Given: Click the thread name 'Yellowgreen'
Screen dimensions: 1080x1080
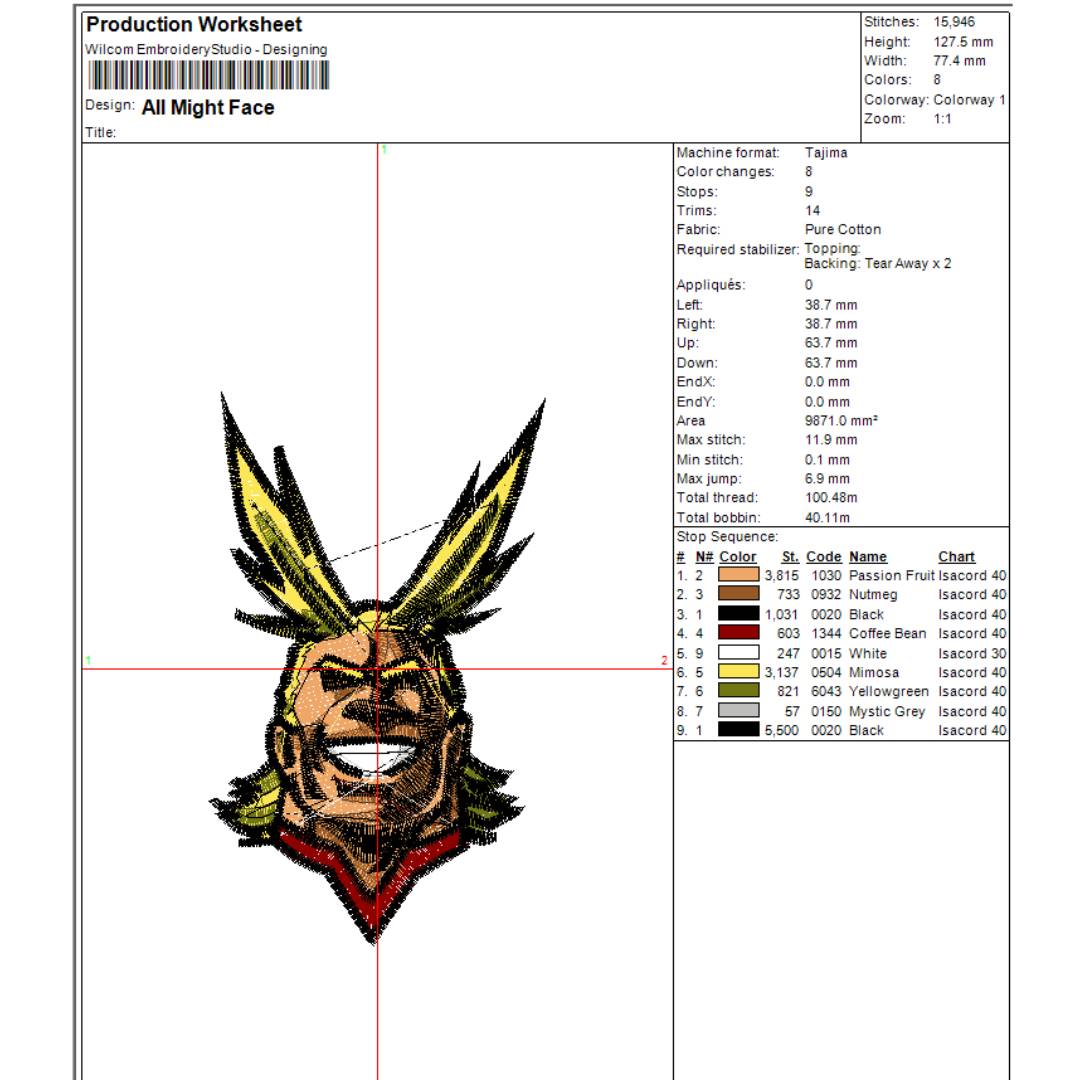Looking at the screenshot, I should (x=889, y=691).
